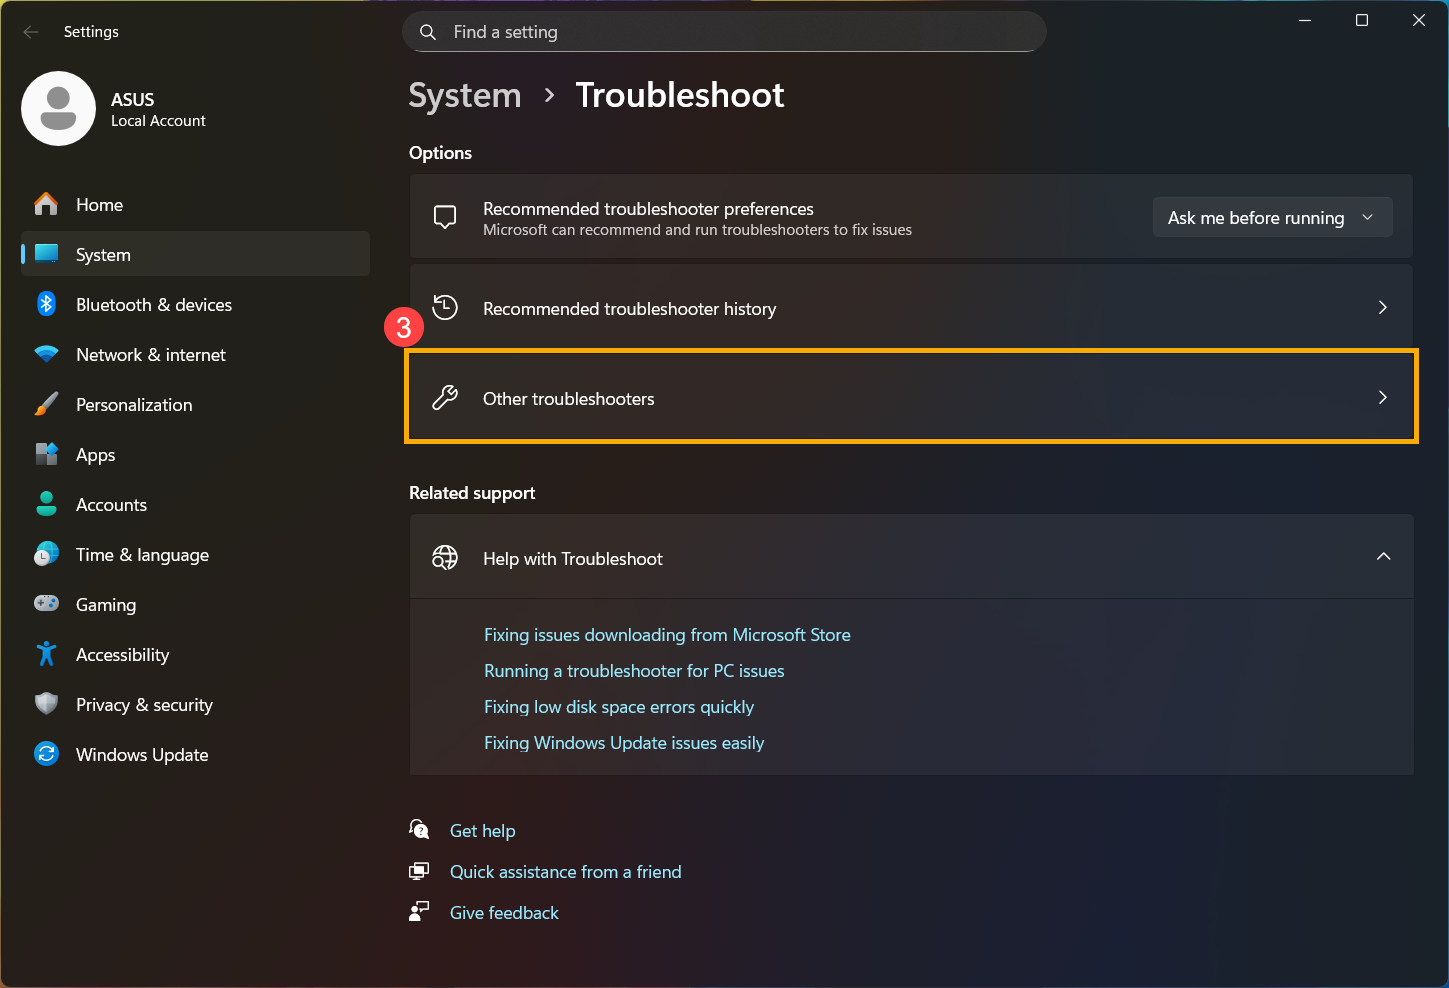Viewport: 1449px width, 988px height.
Task: Click the Network Wi-Fi icon
Action: [46, 354]
